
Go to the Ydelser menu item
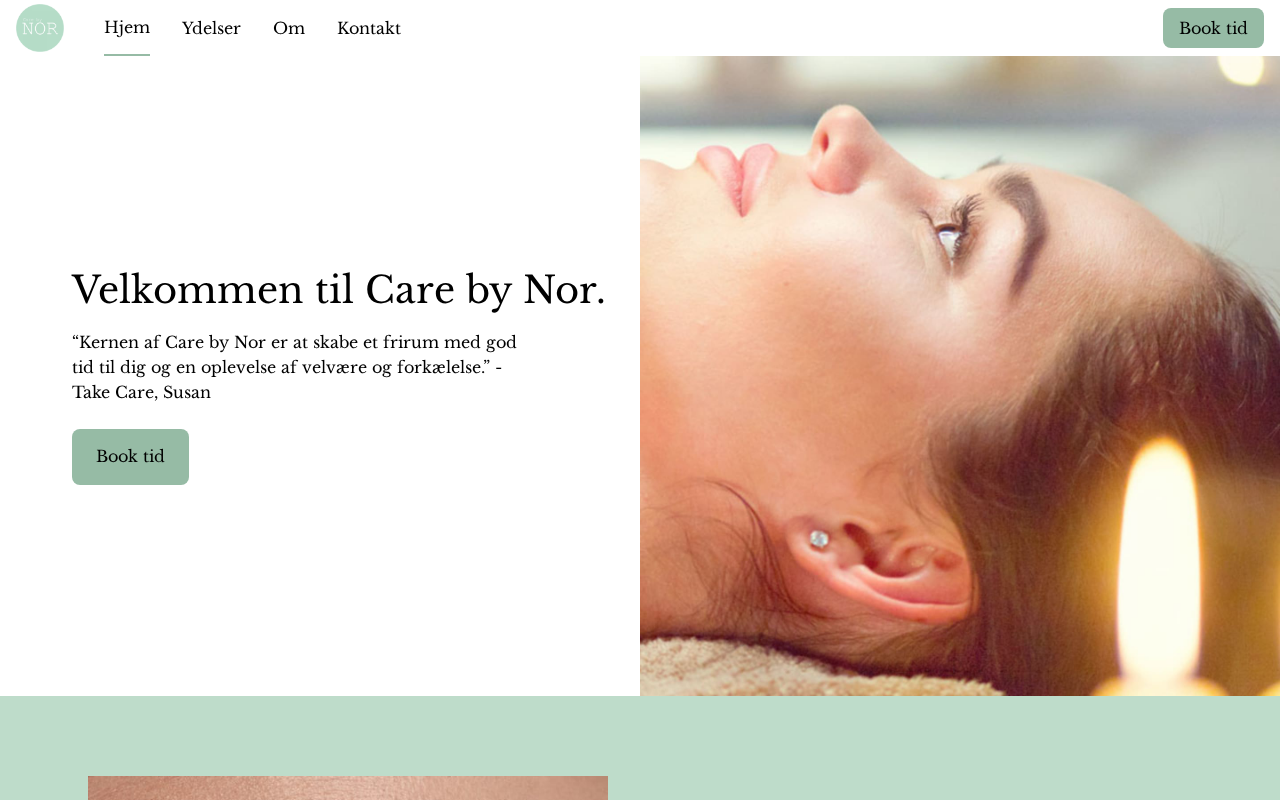[x=211, y=28]
